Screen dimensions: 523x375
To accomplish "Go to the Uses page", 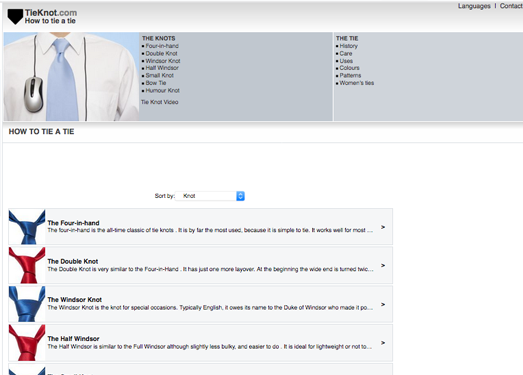I will [346, 61].
